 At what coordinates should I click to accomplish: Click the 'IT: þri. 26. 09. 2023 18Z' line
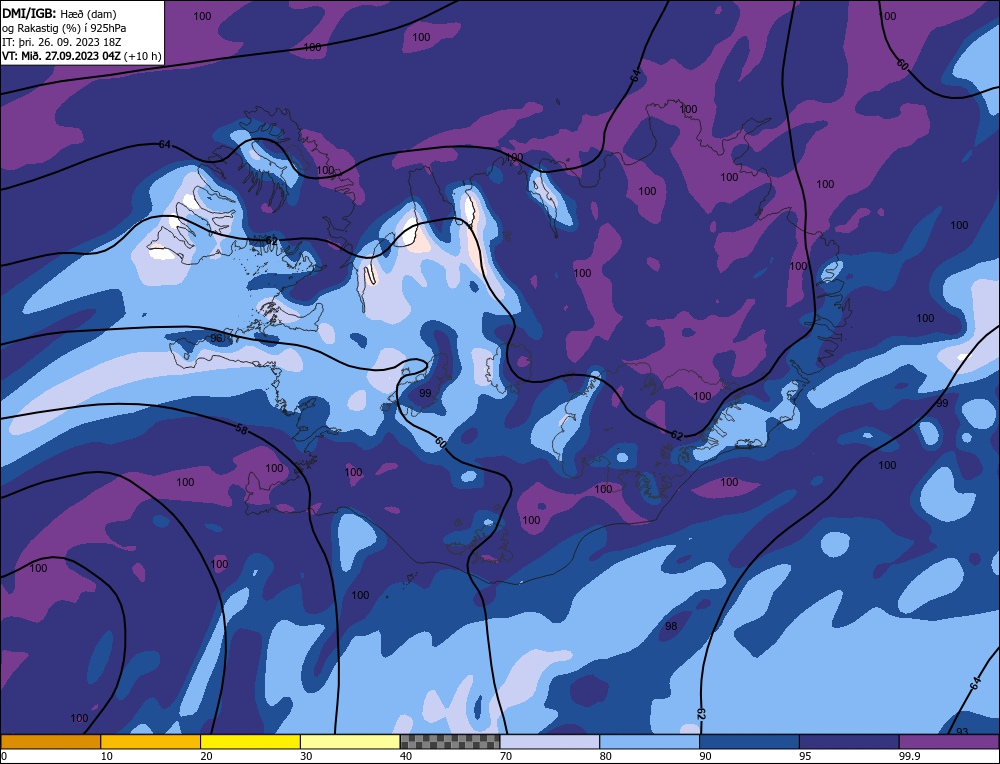[61, 42]
